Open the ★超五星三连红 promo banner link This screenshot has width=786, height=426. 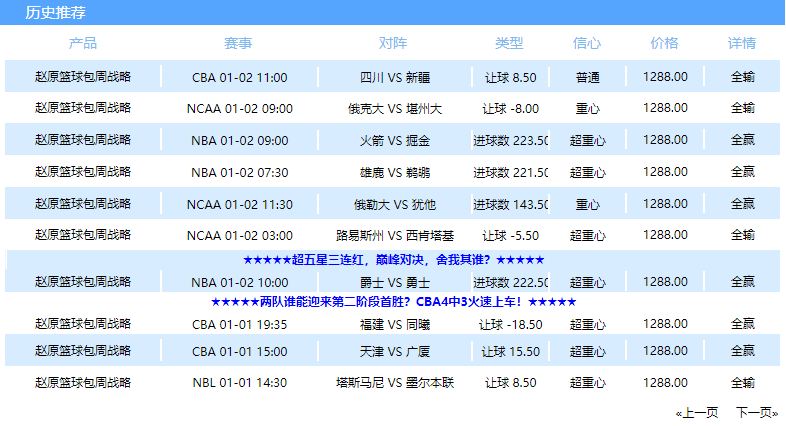394,260
